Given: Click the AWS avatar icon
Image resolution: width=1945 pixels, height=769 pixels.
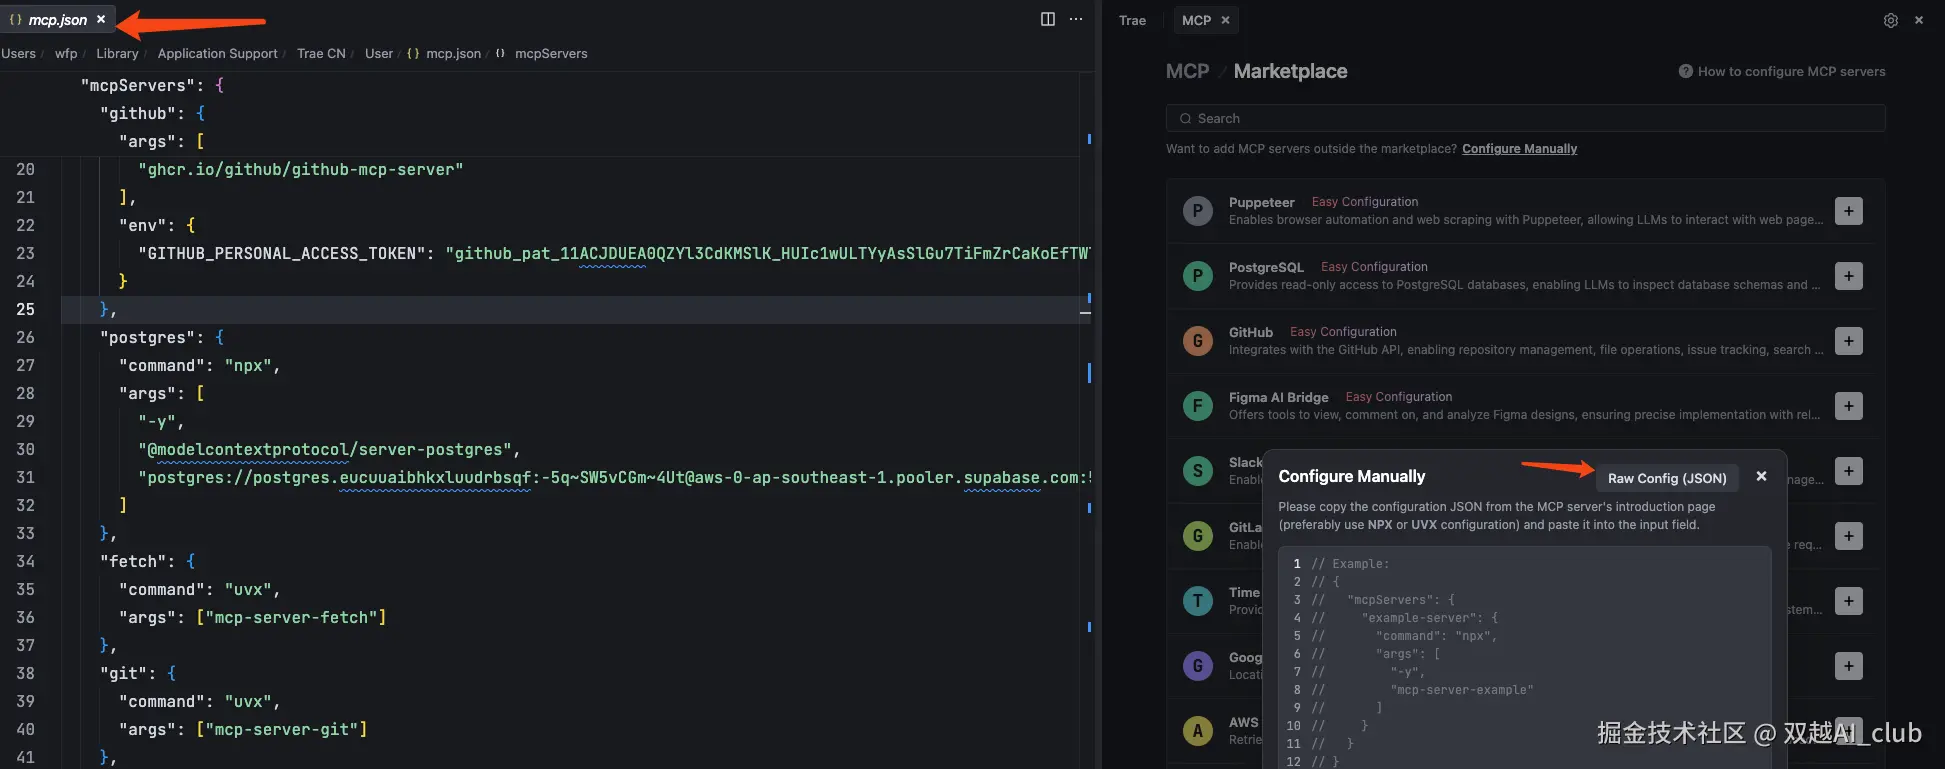Looking at the screenshot, I should coord(1197,731).
